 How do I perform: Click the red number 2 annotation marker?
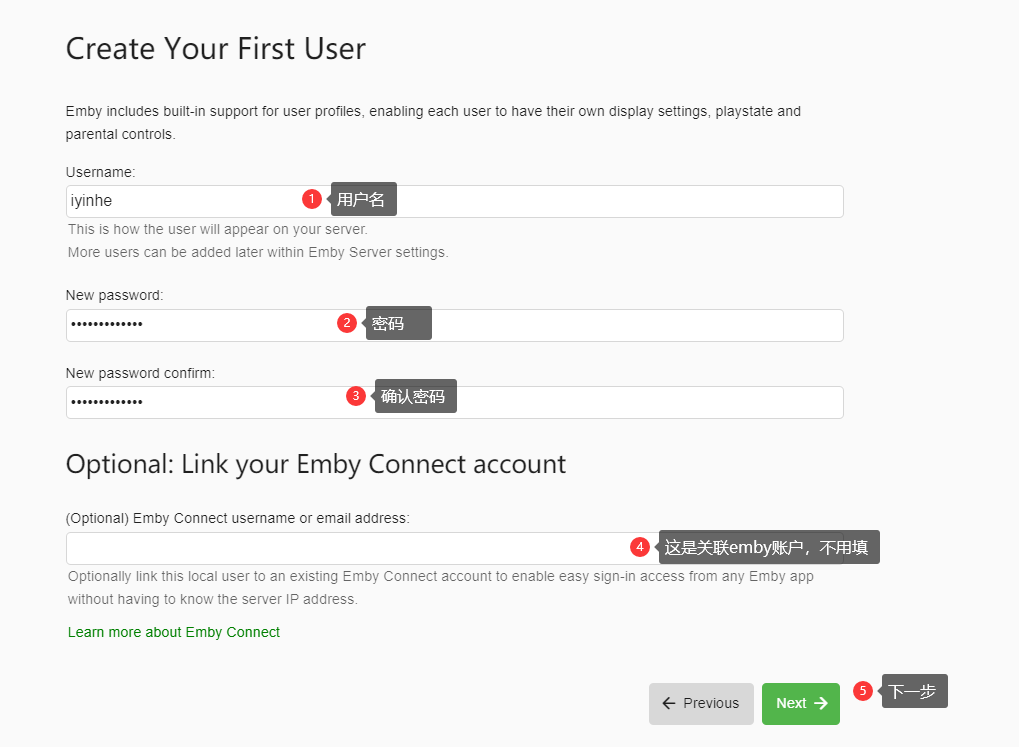point(347,323)
